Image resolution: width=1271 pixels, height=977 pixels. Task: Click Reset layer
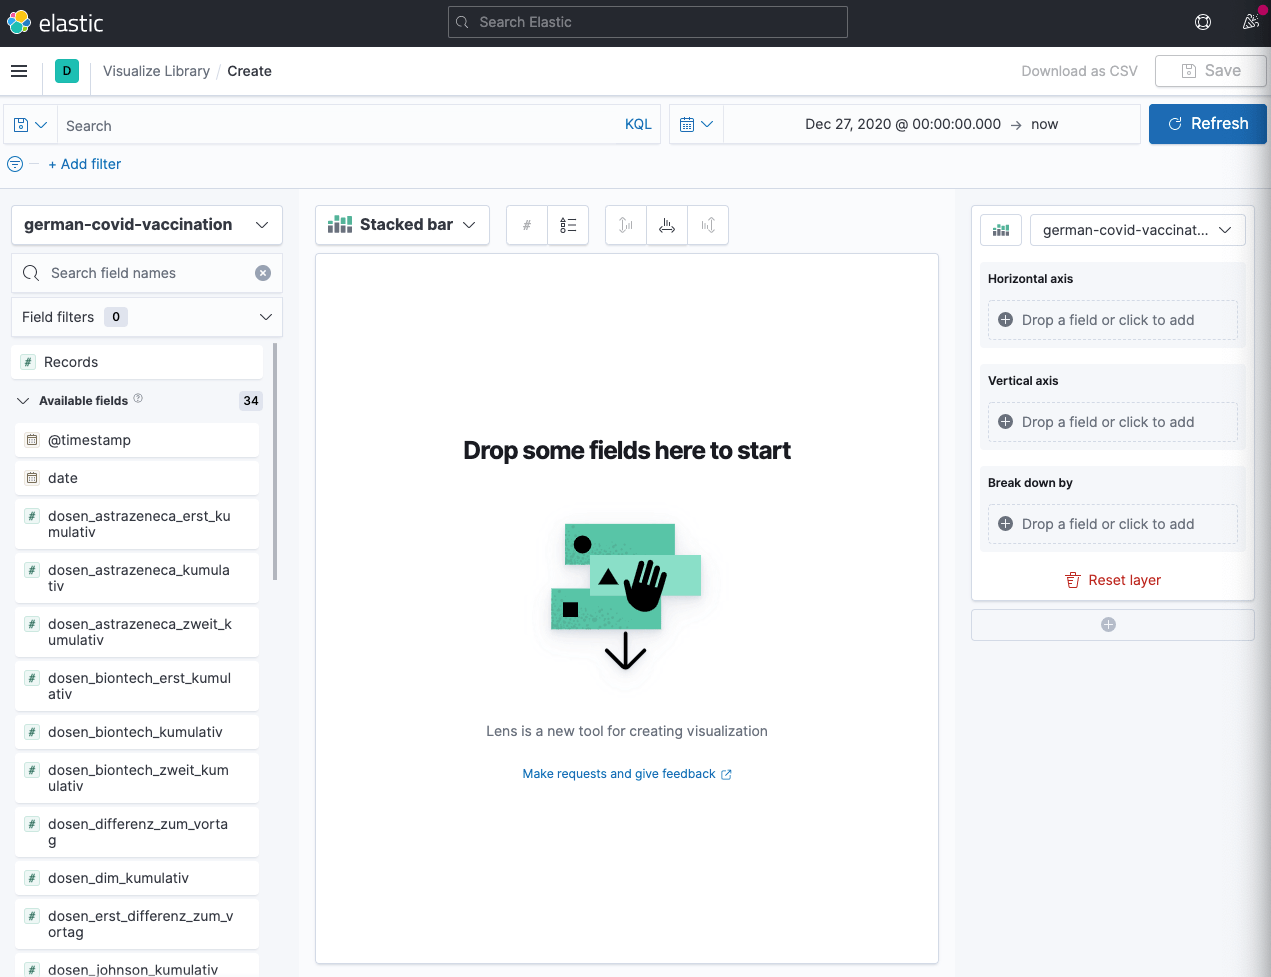[1113, 580]
